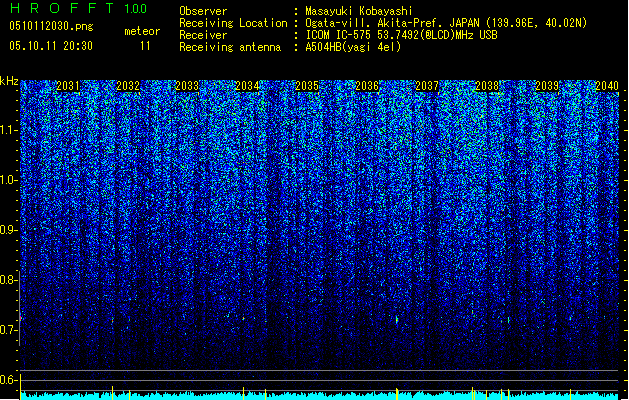Click the red echo spot at spectrogram left edge
The image size is (629, 400).
pos(20,318)
